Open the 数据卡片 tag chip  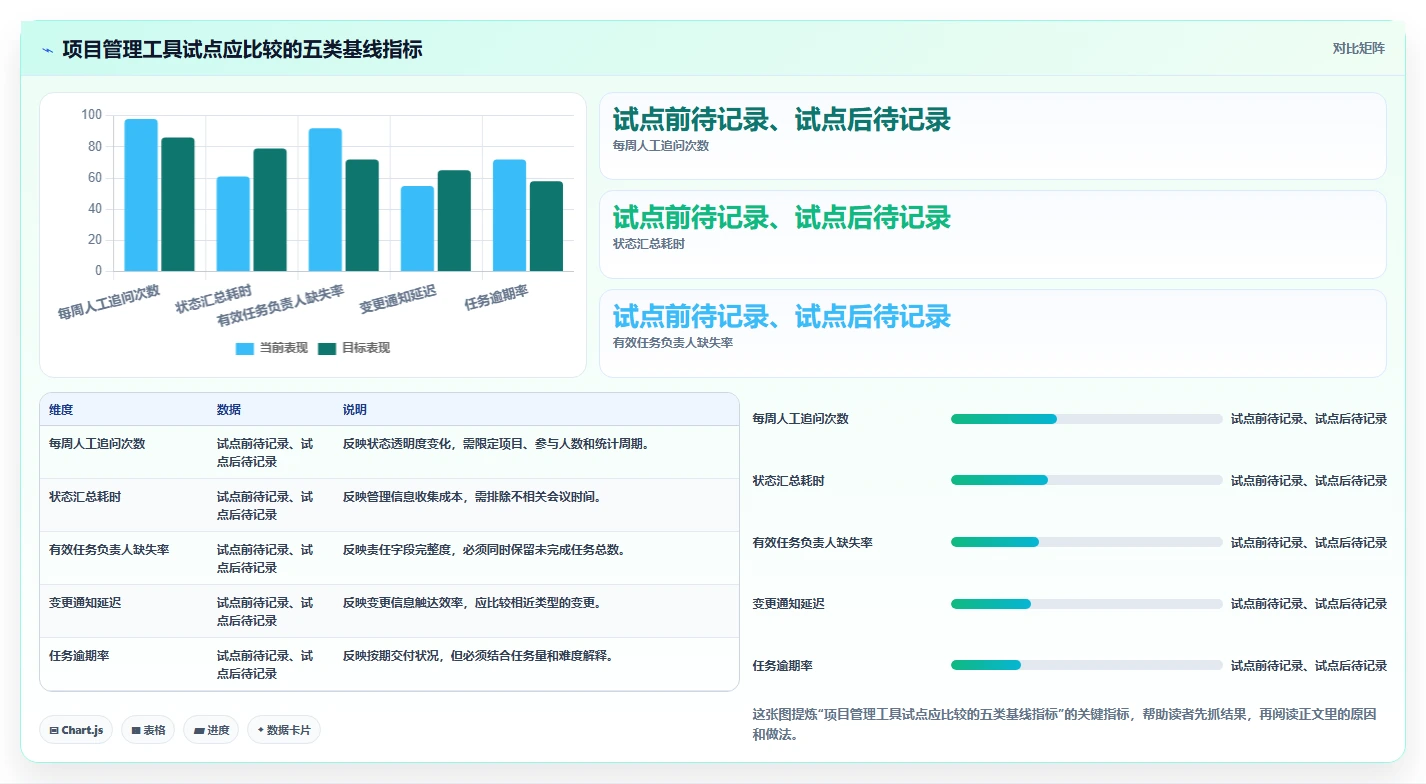pos(284,730)
